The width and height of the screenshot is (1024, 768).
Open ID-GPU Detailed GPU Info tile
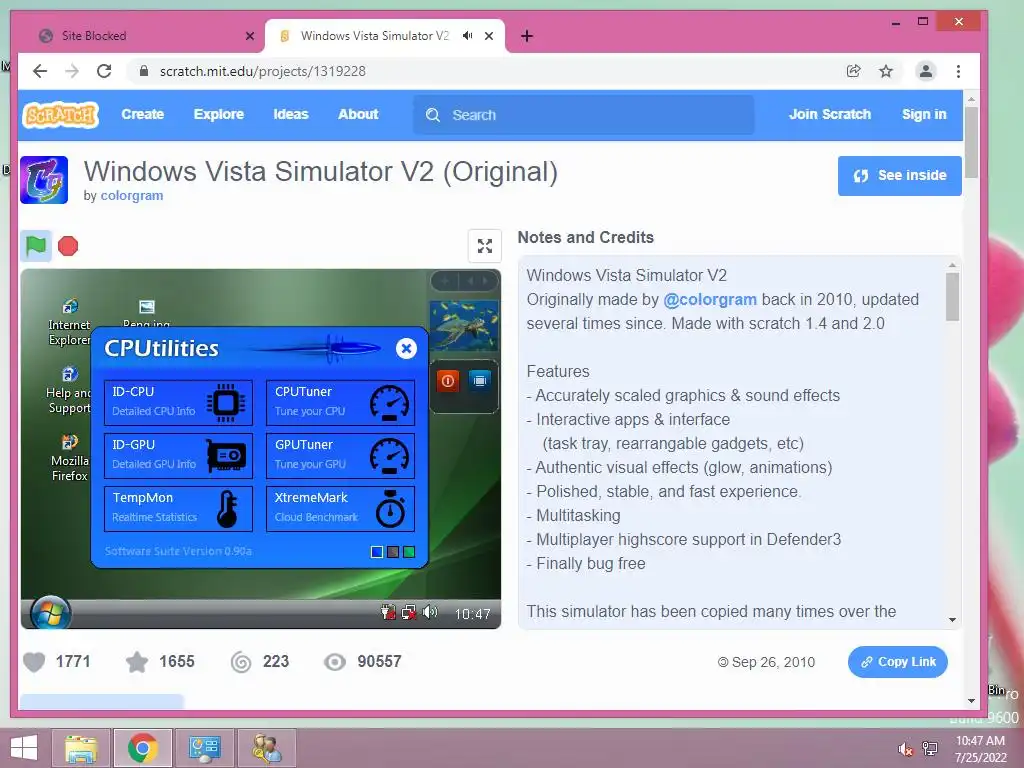click(x=178, y=455)
